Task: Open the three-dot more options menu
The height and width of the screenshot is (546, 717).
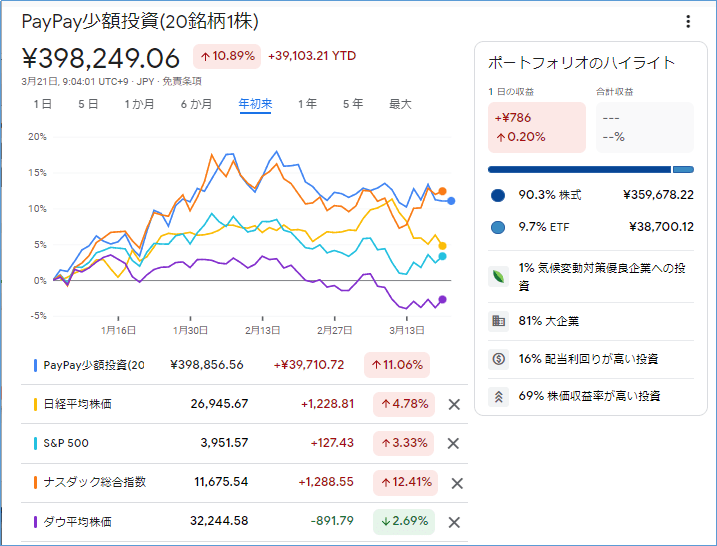Action: click(688, 22)
